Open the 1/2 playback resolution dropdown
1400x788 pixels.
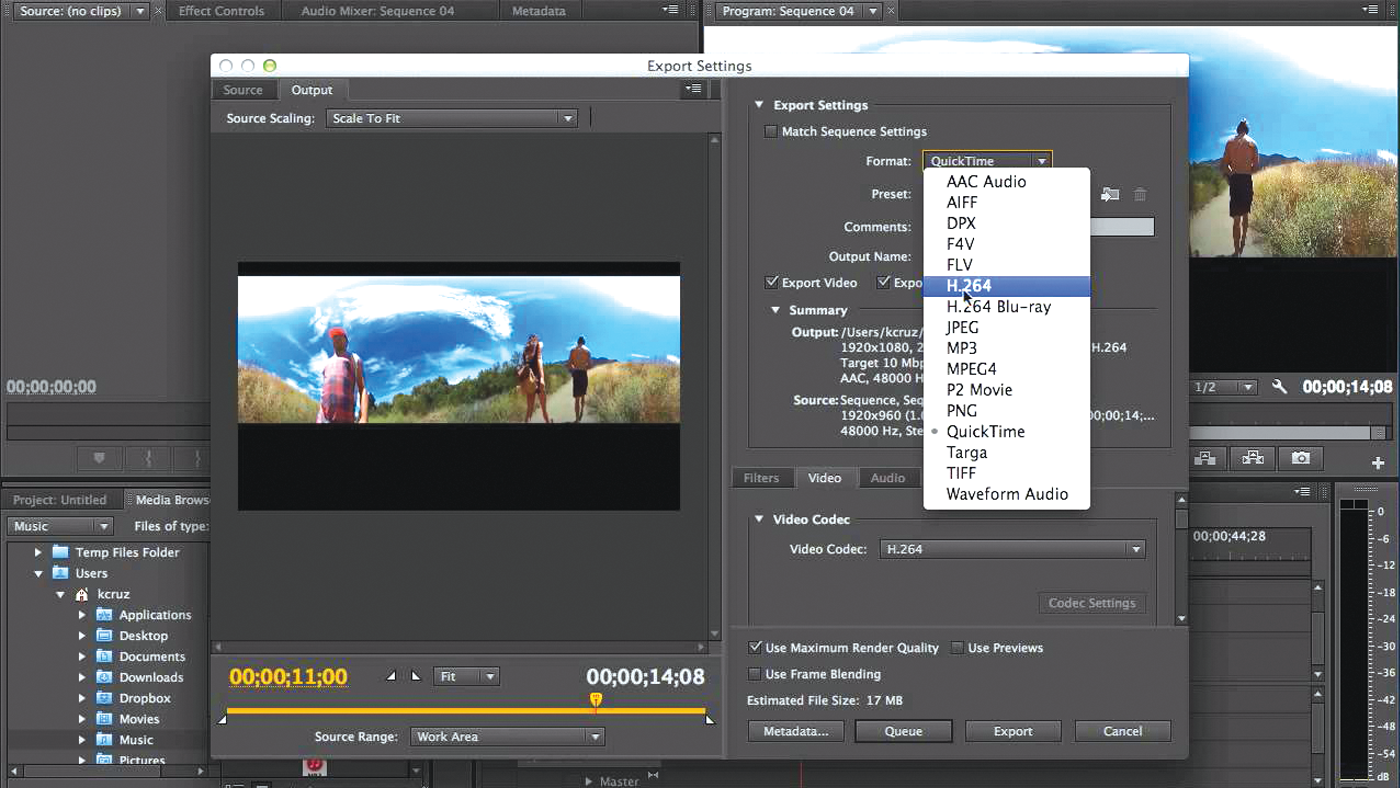(x=1224, y=387)
